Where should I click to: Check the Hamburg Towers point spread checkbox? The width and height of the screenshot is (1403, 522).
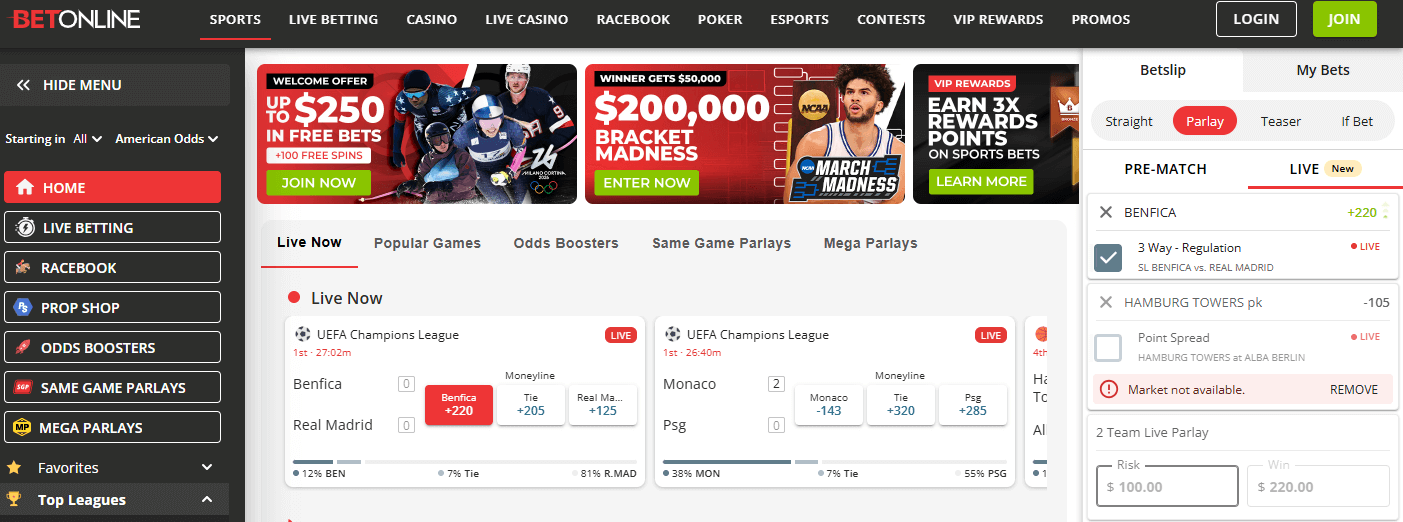1108,348
